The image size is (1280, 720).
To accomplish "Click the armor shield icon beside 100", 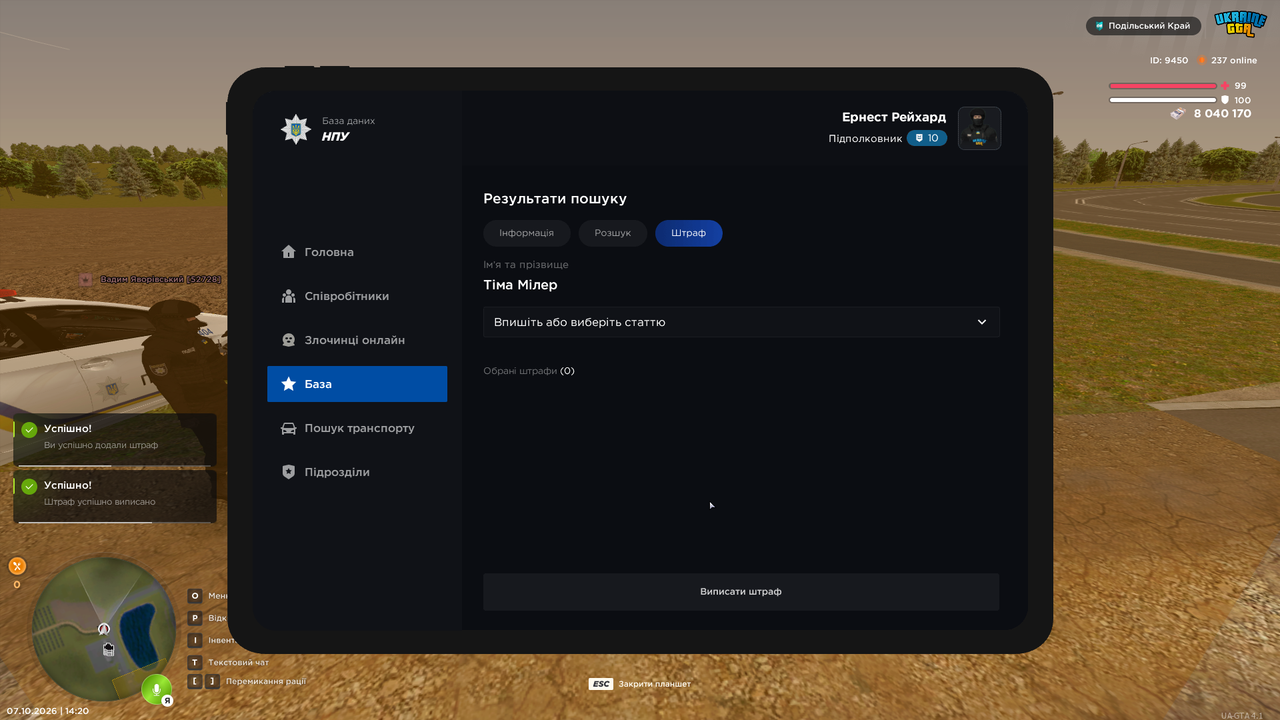I will (x=1225, y=100).
